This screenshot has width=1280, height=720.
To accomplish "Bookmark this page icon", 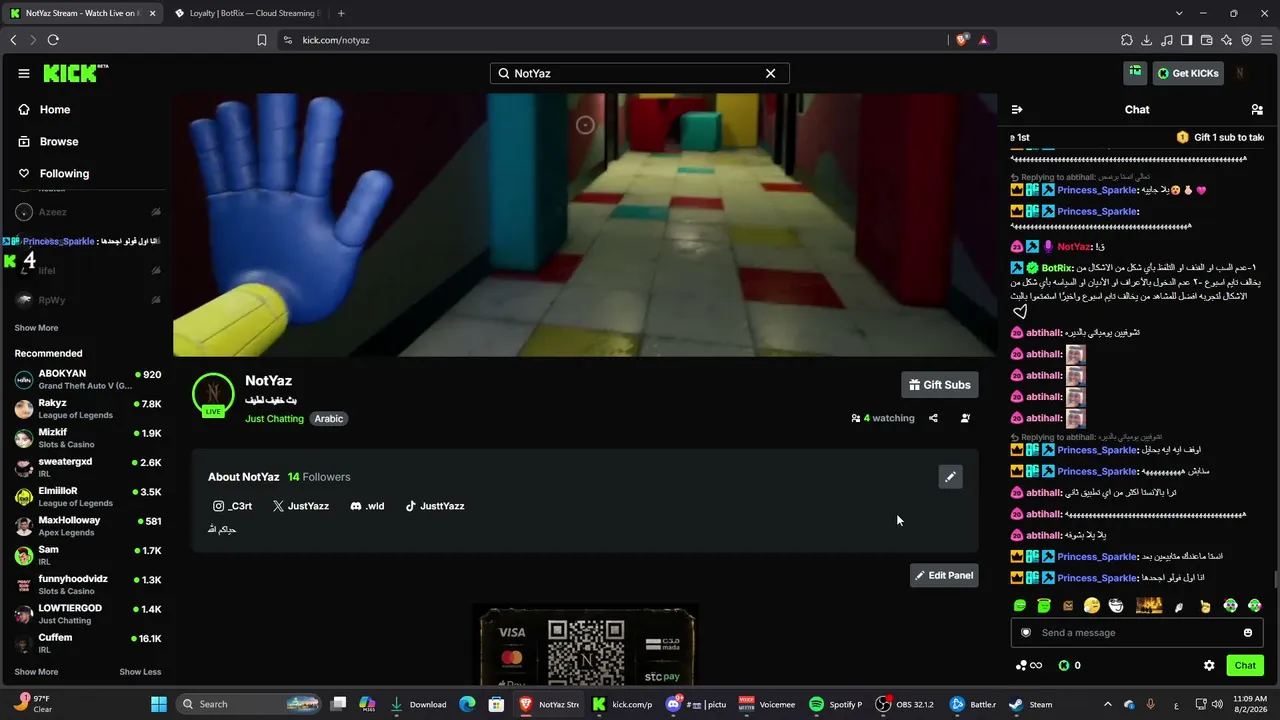I will point(262,40).
